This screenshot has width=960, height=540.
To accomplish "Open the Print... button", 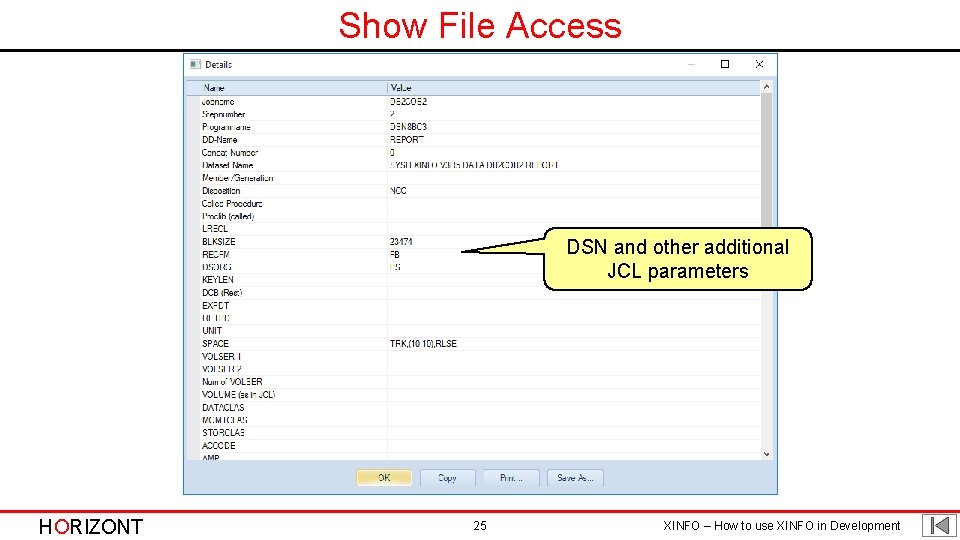I will 511,478.
